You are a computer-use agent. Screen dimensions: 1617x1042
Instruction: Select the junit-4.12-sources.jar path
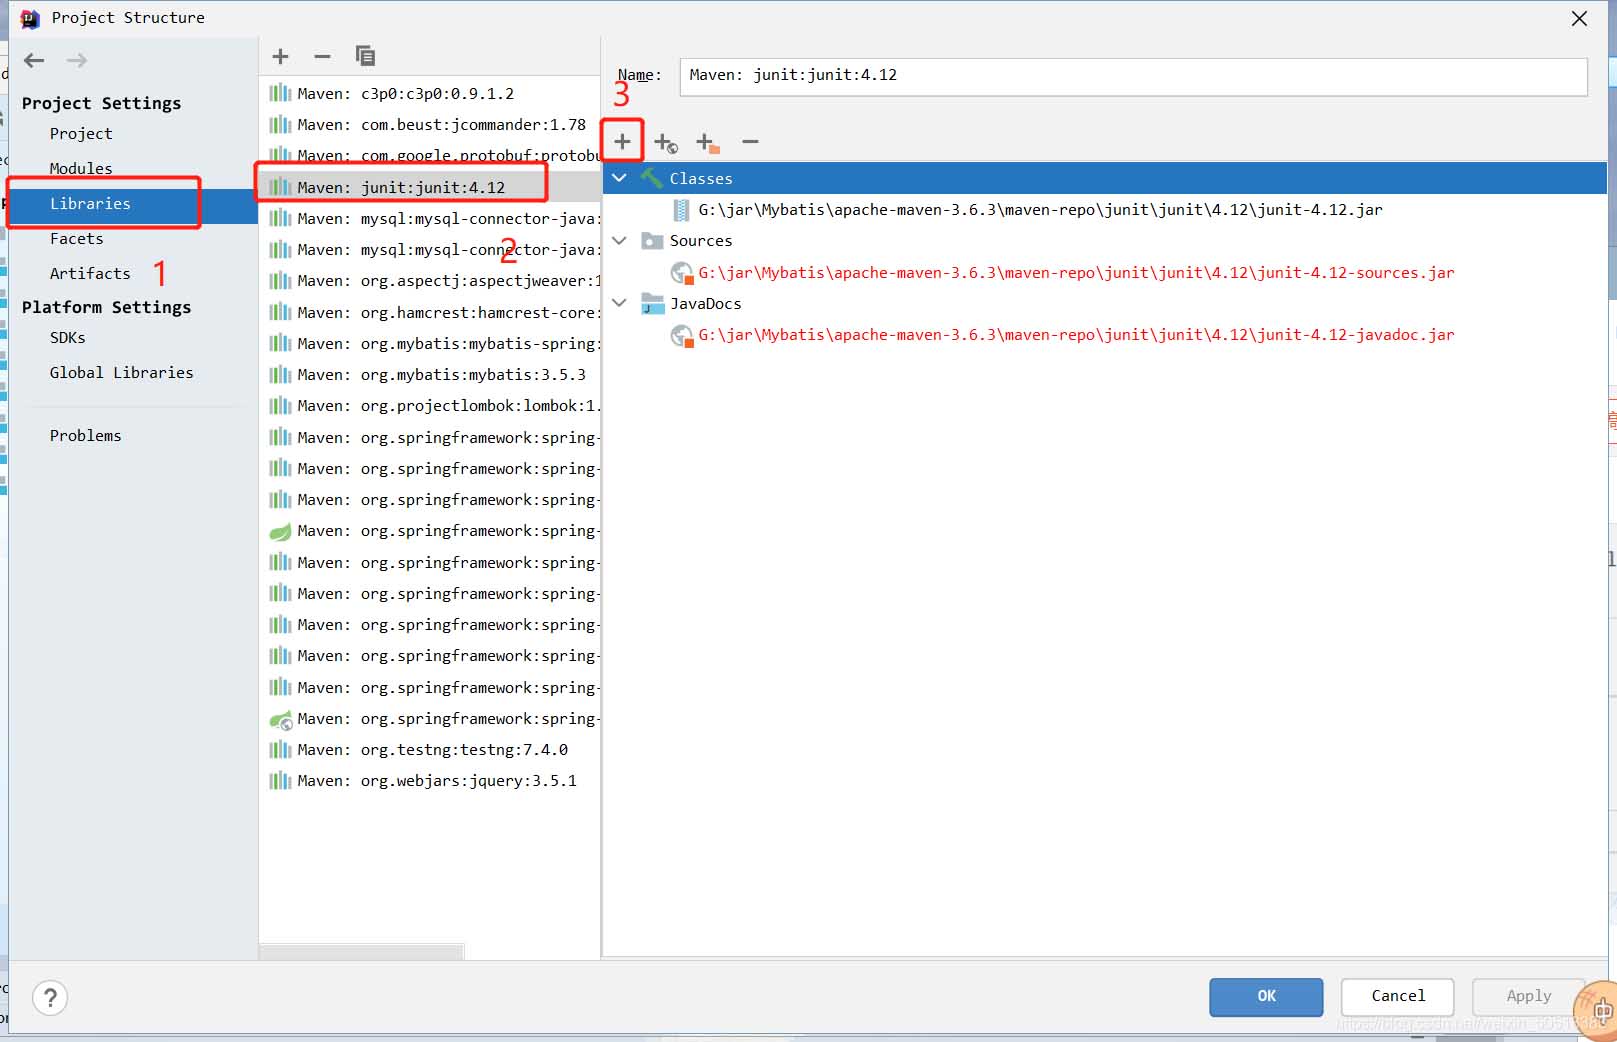(1076, 273)
